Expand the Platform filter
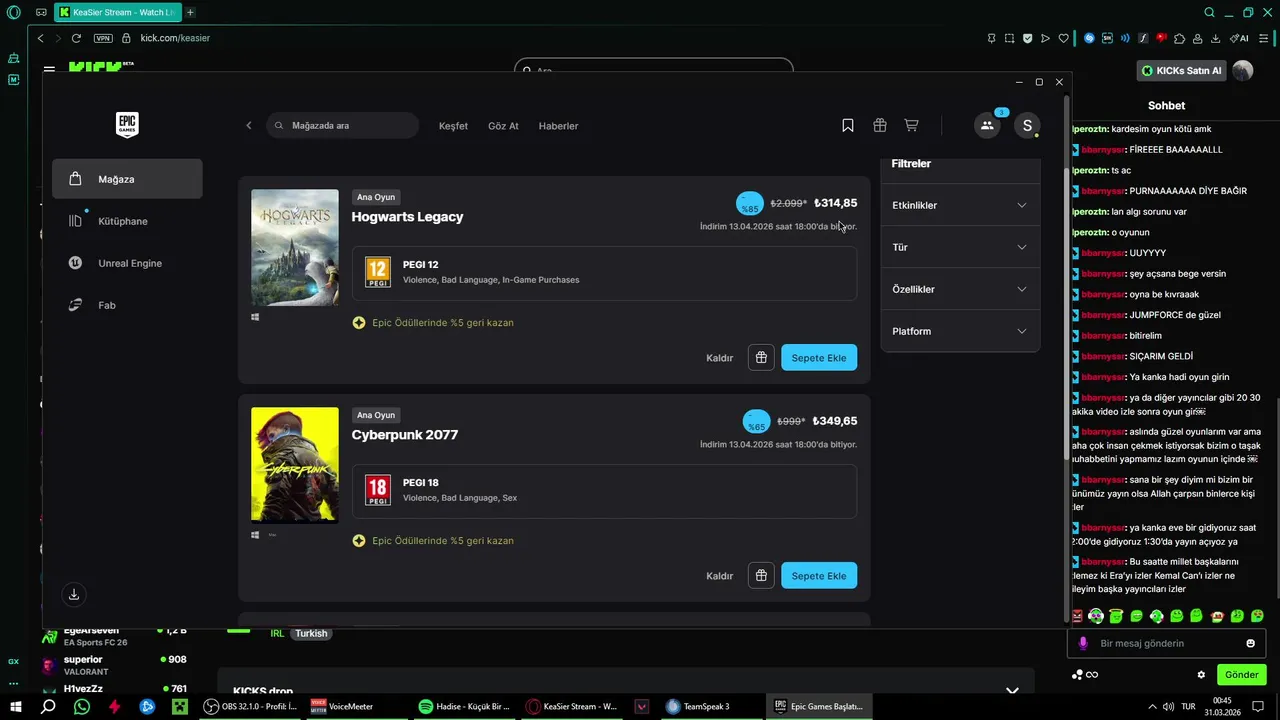Screen dimensions: 1280x720 (960, 331)
